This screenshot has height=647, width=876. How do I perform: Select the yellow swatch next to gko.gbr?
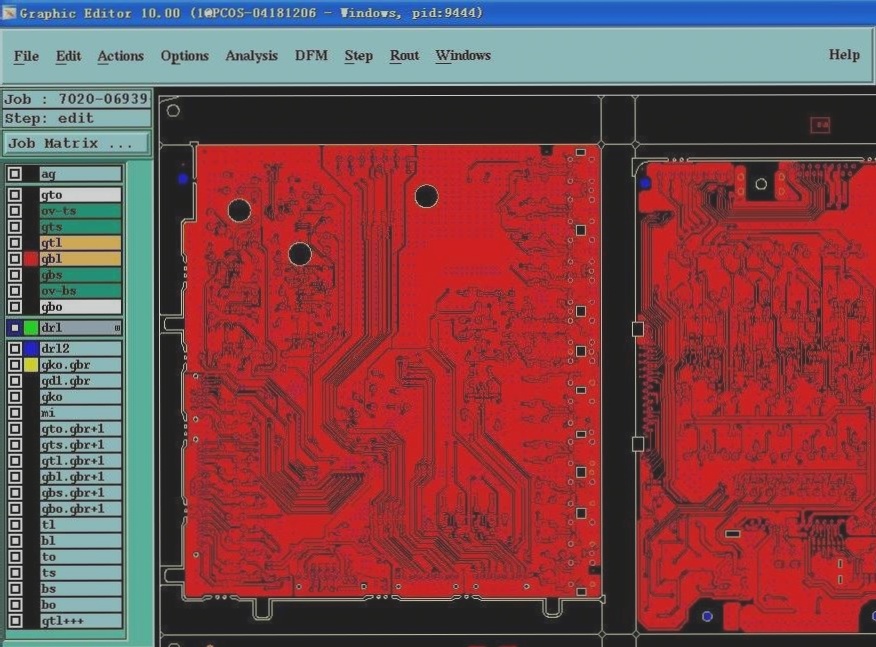tap(31, 365)
